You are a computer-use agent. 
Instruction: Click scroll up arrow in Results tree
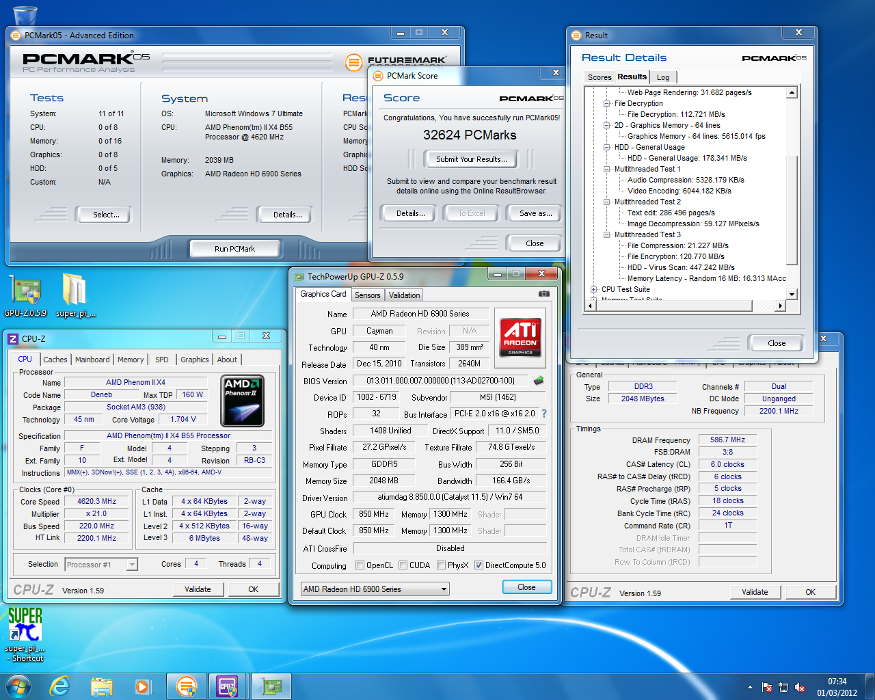click(792, 93)
